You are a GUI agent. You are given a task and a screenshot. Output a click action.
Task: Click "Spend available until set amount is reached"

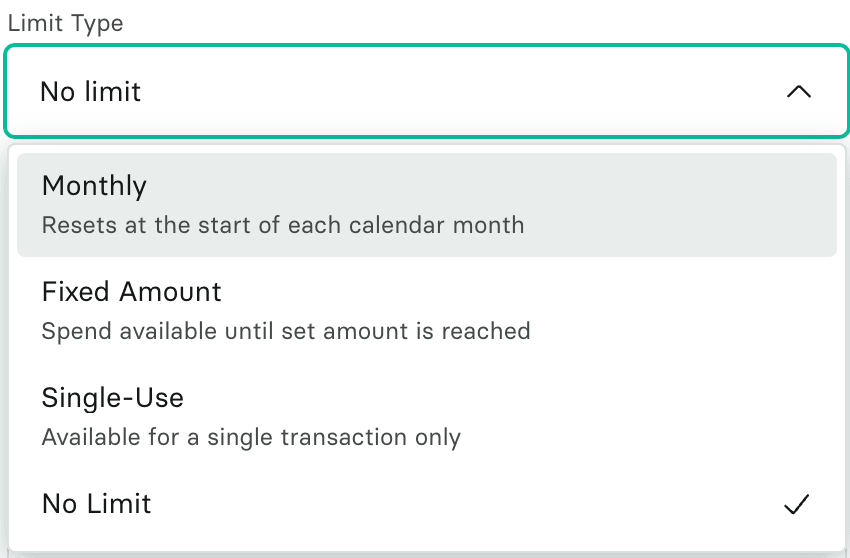(x=286, y=330)
